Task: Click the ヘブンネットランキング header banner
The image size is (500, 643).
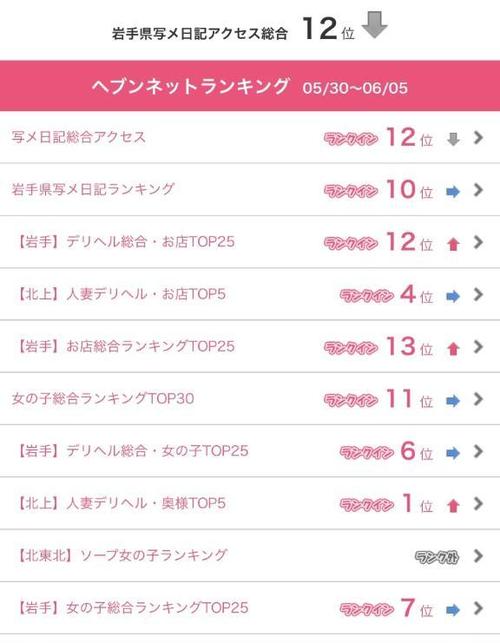Action: pos(250,86)
